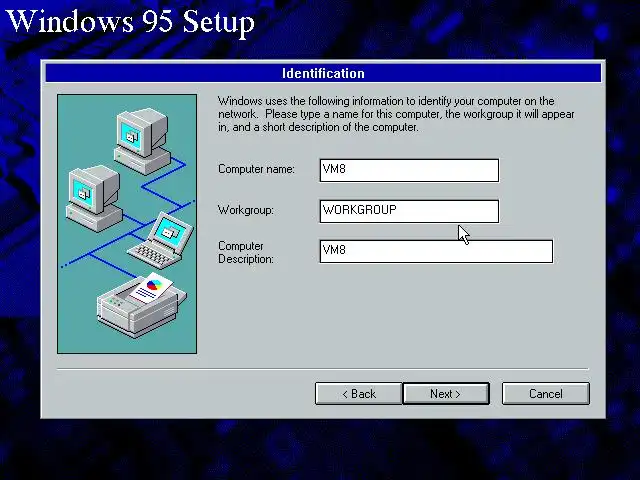Click the Computer Description text field
Image resolution: width=640 pixels, height=480 pixels.
click(x=436, y=251)
